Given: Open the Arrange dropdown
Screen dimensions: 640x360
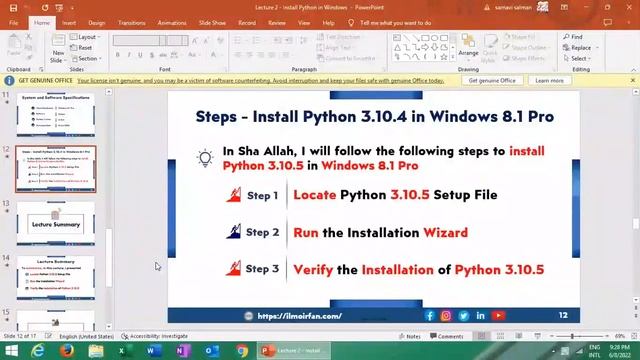Looking at the screenshot, I should (468, 47).
